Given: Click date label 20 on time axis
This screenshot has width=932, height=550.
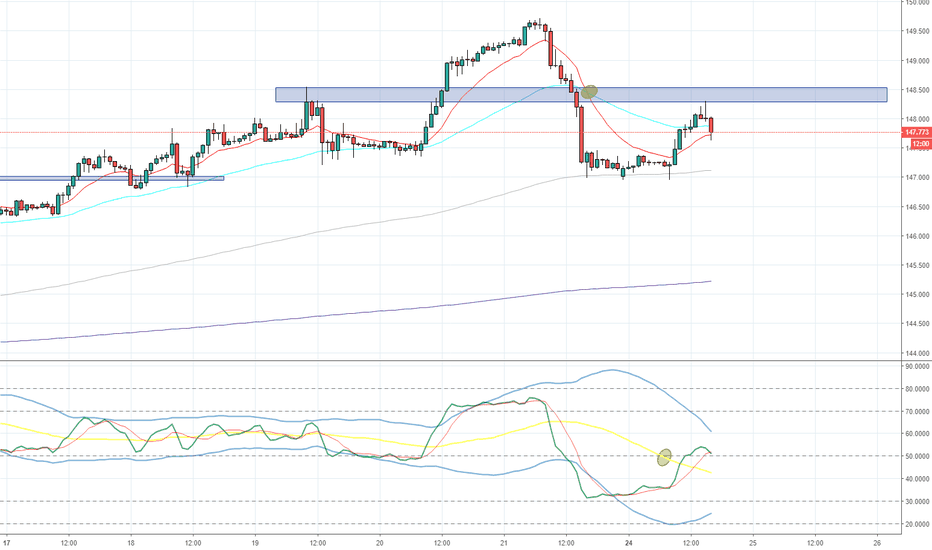Looking at the screenshot, I should point(379,543).
